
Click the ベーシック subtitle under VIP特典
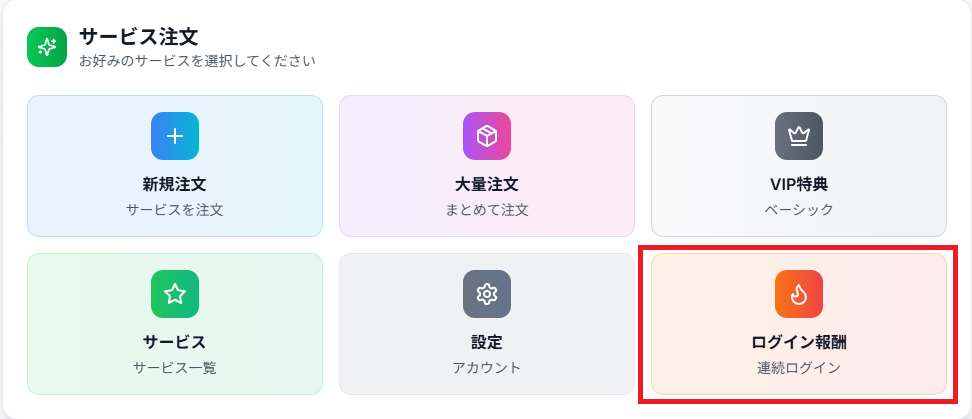point(799,210)
